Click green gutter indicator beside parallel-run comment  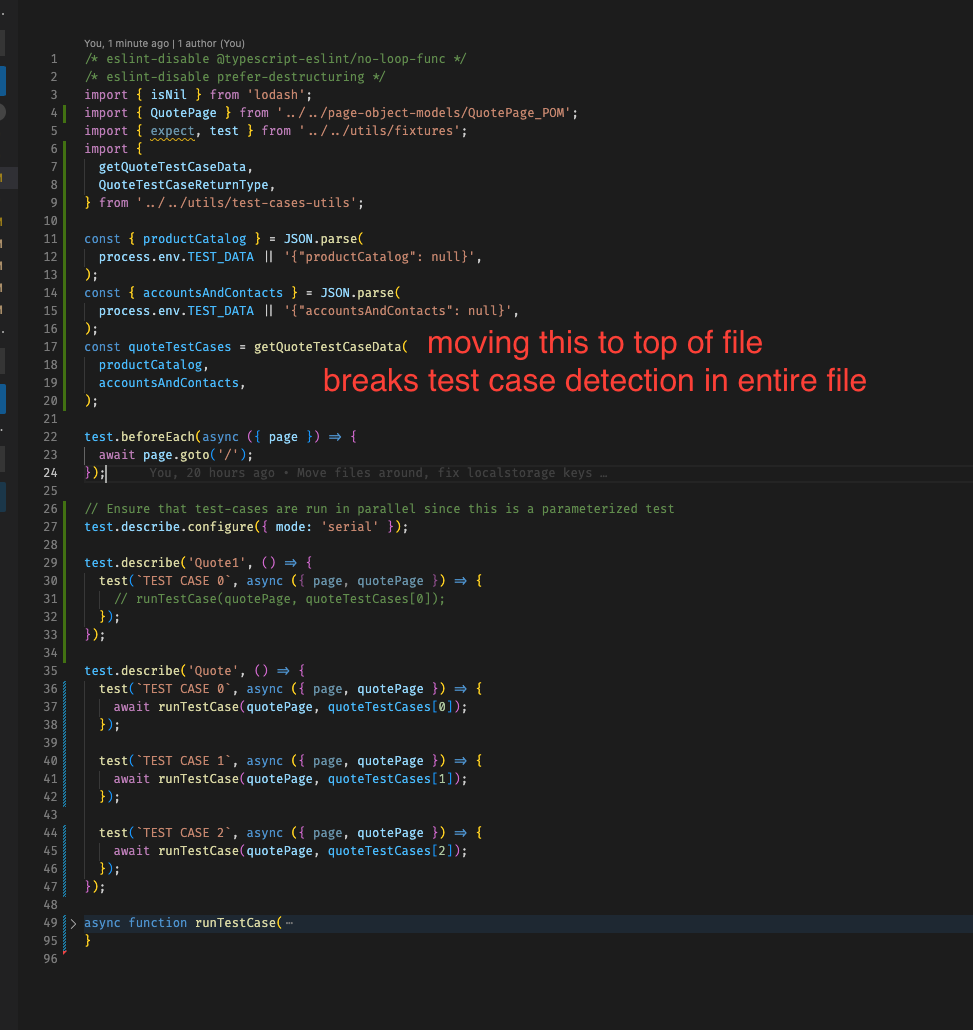pyautogui.click(x=66, y=508)
